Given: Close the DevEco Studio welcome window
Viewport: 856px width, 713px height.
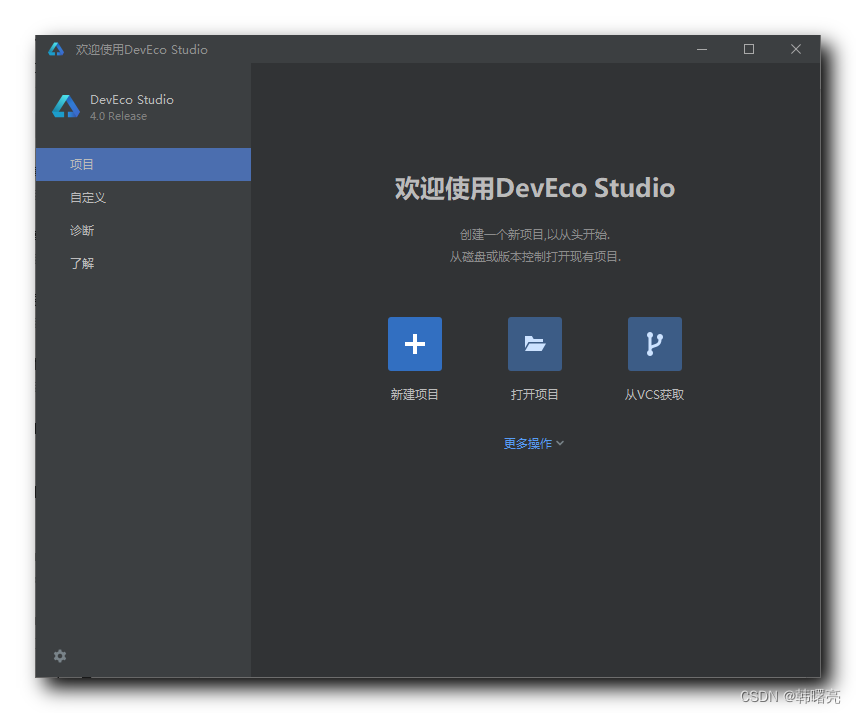Looking at the screenshot, I should 796,50.
